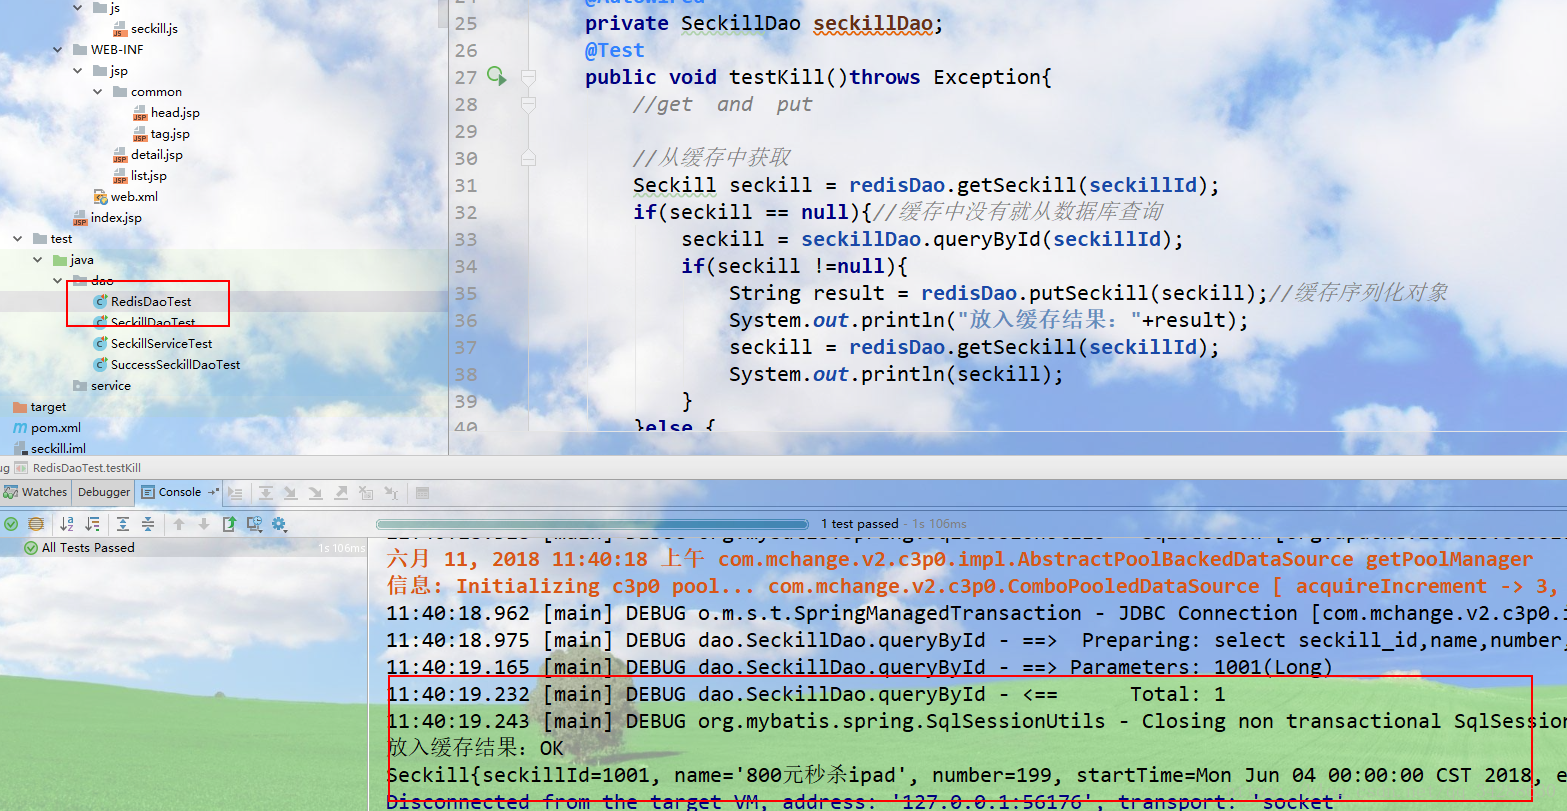The width and height of the screenshot is (1567, 811).
Task: Select RedisDaoTest.testKill debug session tab
Action: point(79,468)
